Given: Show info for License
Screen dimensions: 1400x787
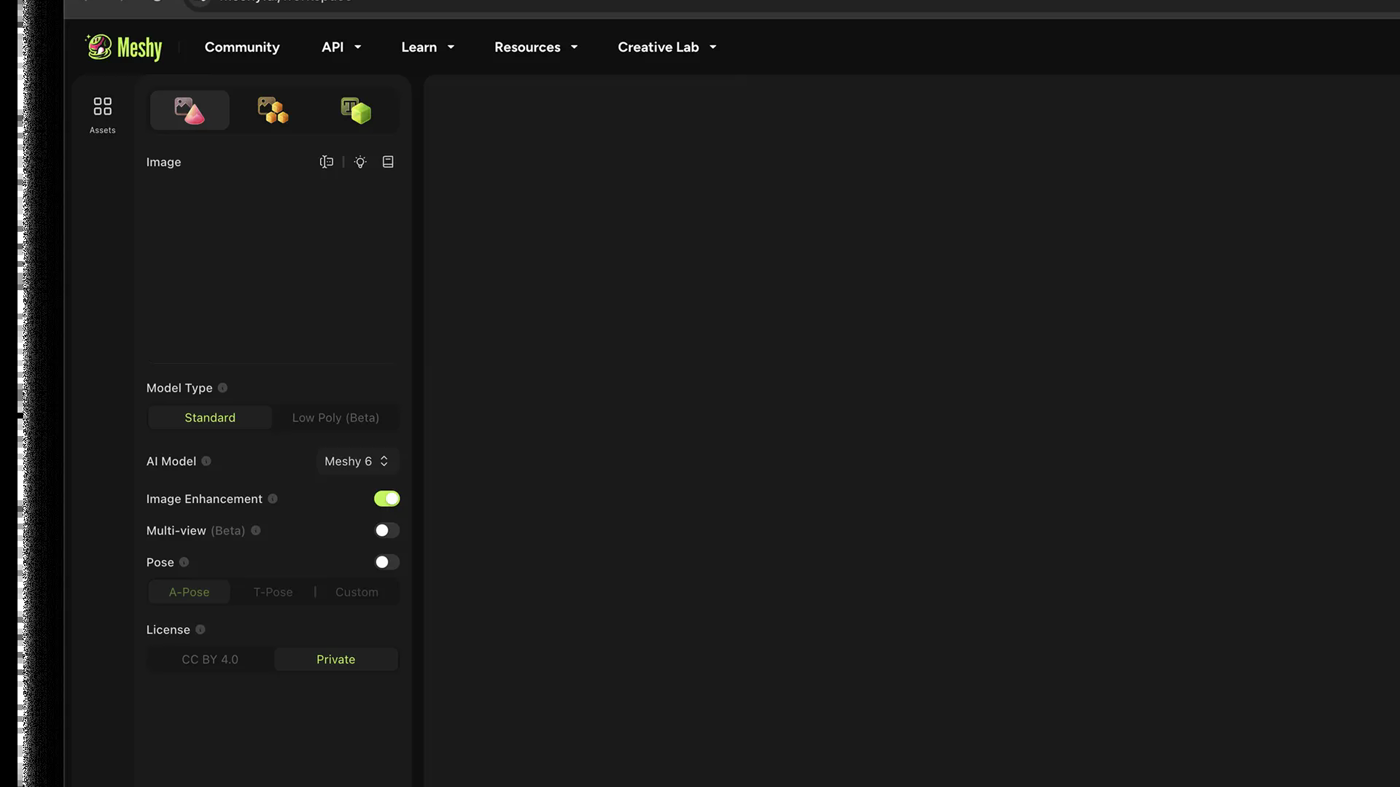Looking at the screenshot, I should pos(200,630).
